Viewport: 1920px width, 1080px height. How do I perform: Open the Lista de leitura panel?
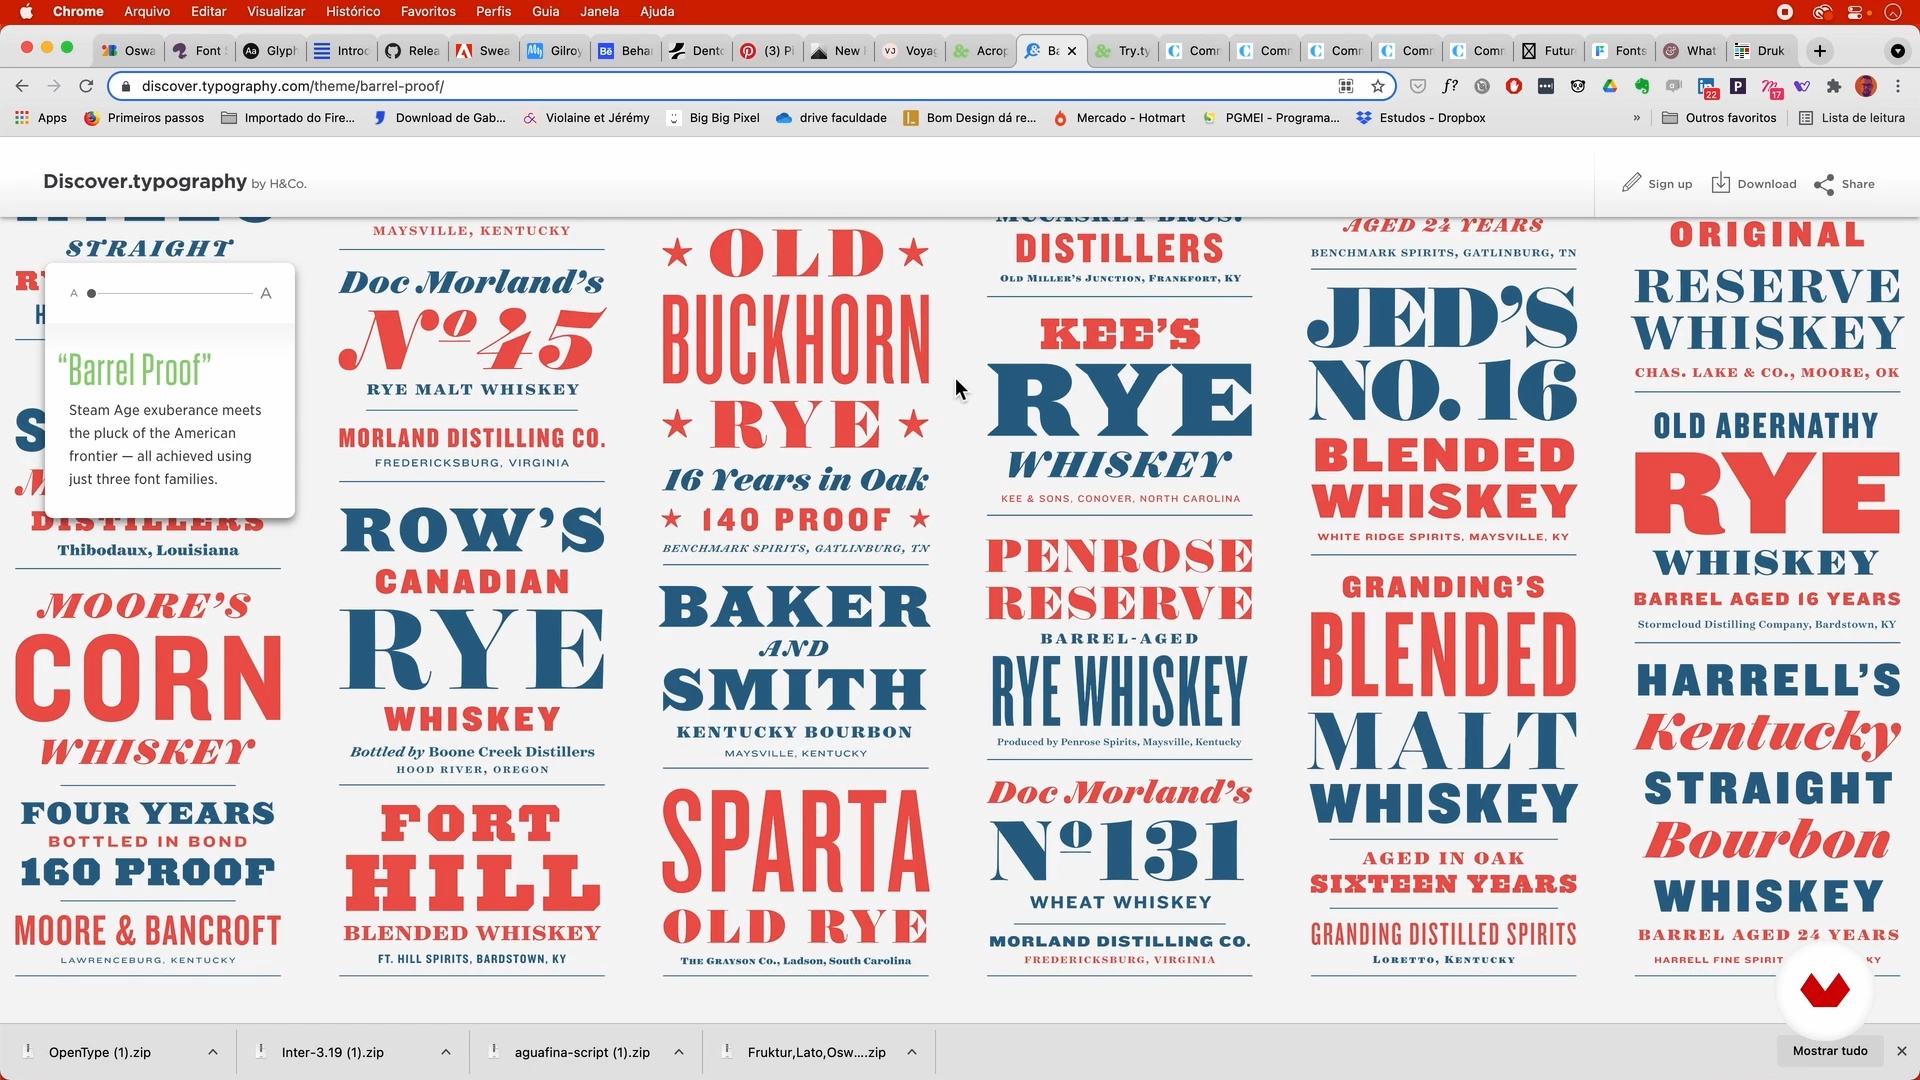click(x=1852, y=118)
